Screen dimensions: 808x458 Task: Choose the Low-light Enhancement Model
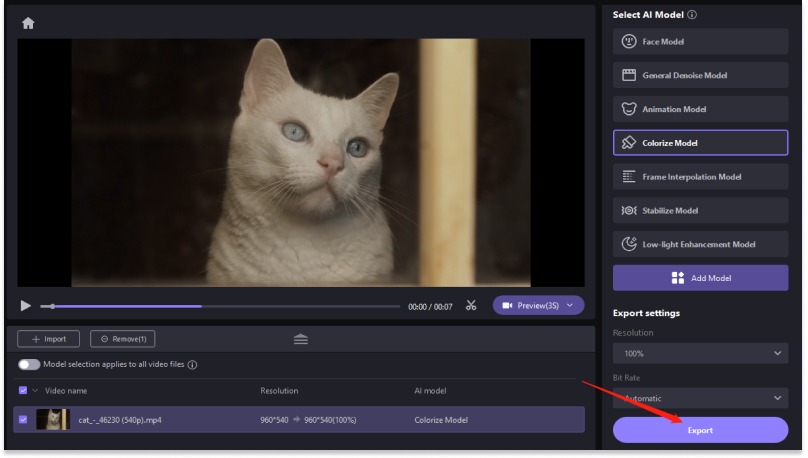(x=700, y=244)
